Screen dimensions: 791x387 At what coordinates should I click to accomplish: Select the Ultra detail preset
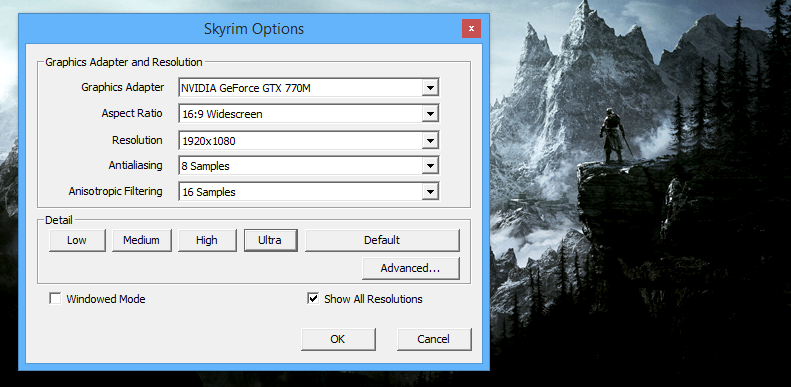click(x=270, y=240)
